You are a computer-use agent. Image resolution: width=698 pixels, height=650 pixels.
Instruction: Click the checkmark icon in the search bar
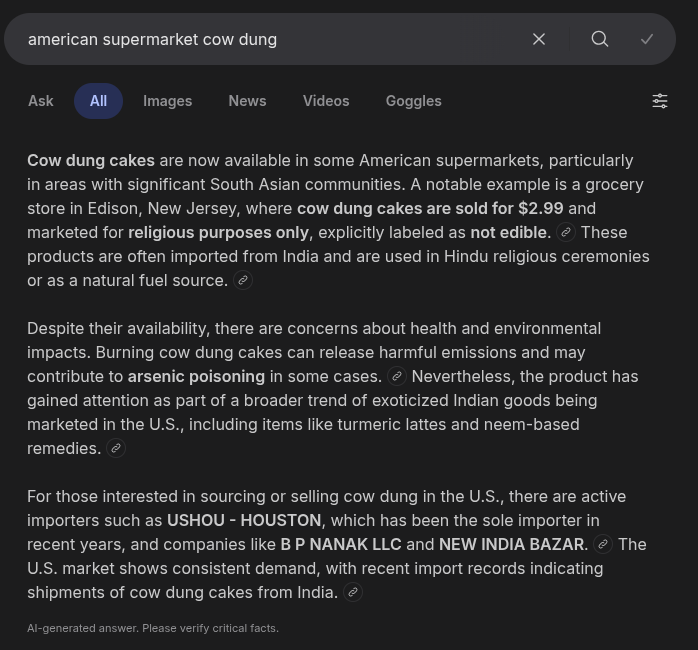[647, 39]
